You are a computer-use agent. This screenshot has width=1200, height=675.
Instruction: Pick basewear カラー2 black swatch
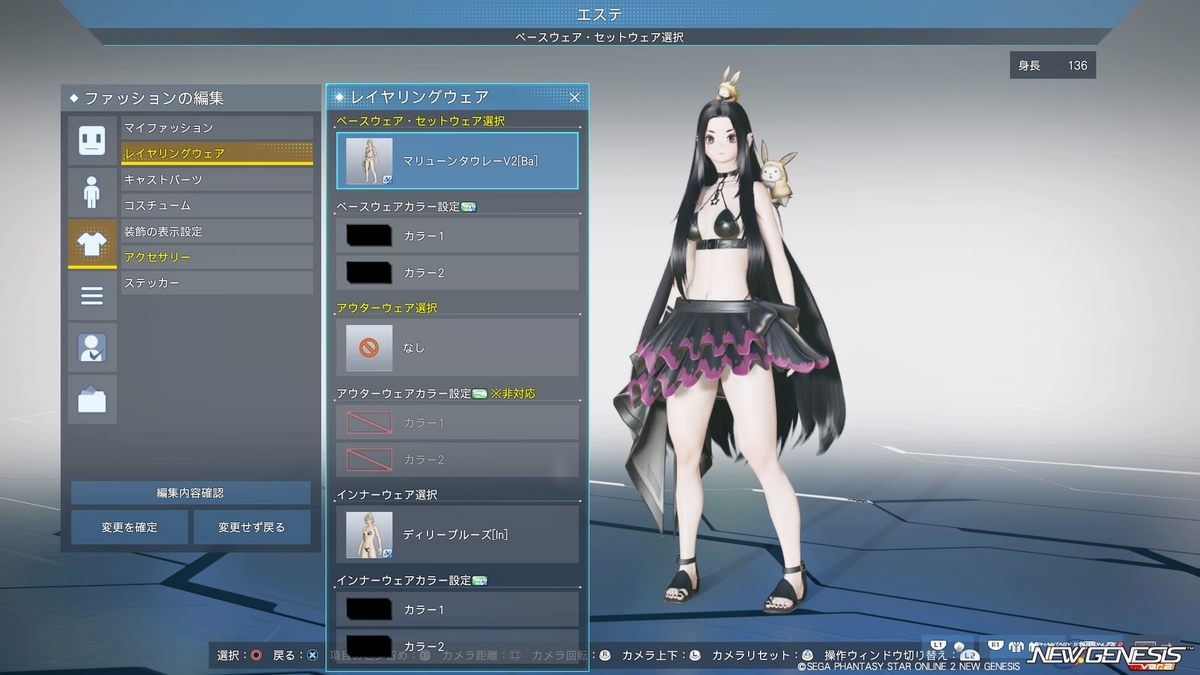[368, 273]
